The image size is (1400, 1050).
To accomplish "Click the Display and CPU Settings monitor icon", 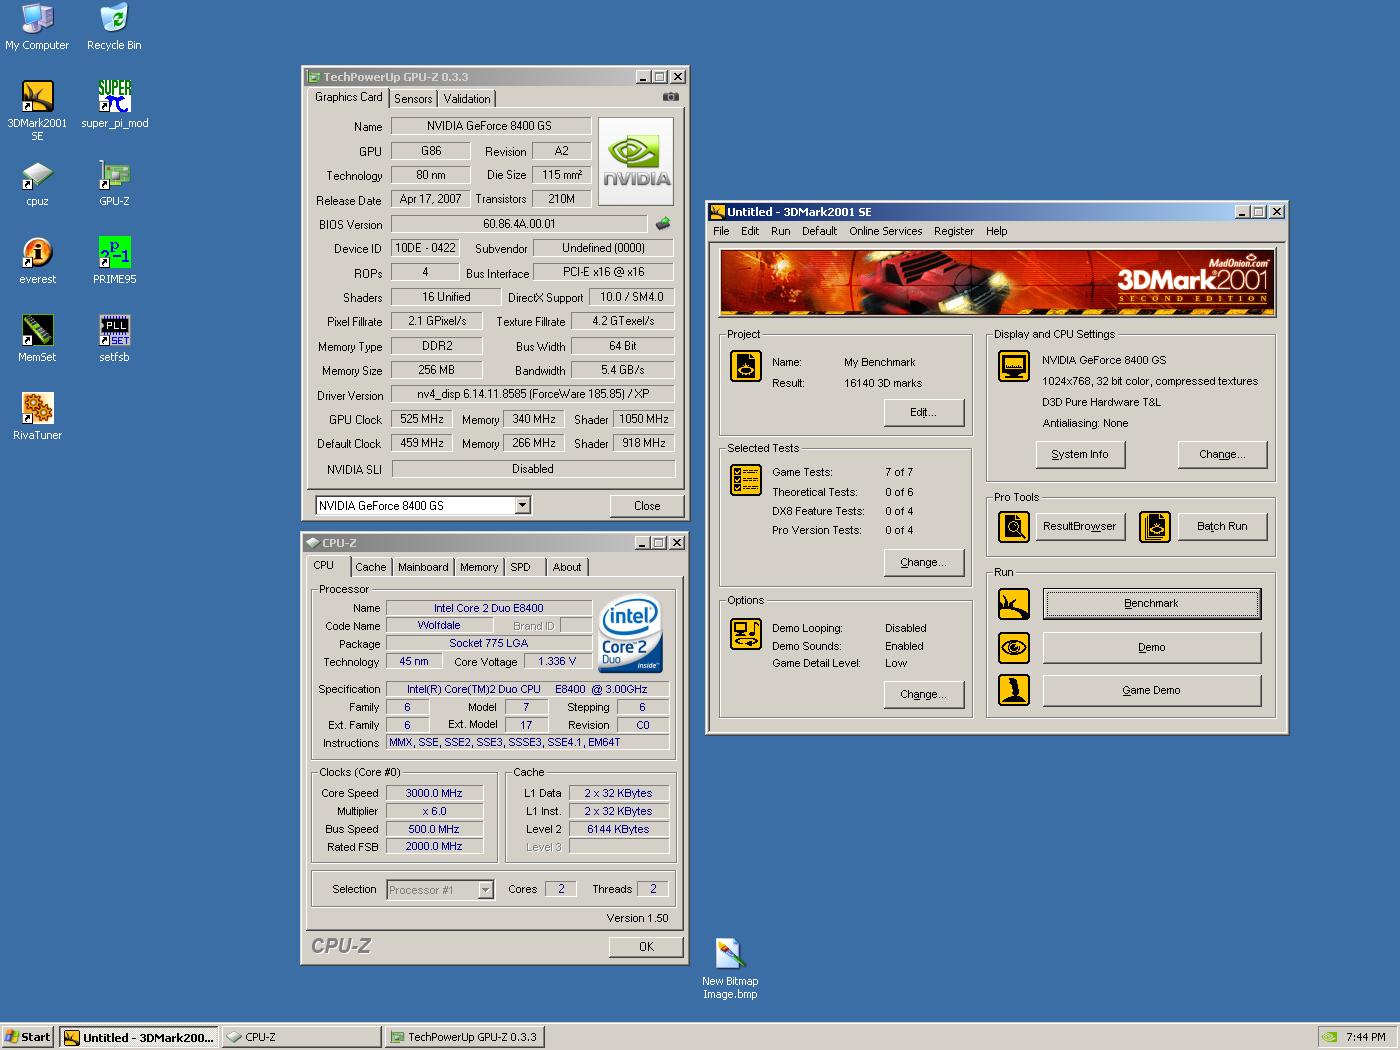I will [x=1014, y=366].
